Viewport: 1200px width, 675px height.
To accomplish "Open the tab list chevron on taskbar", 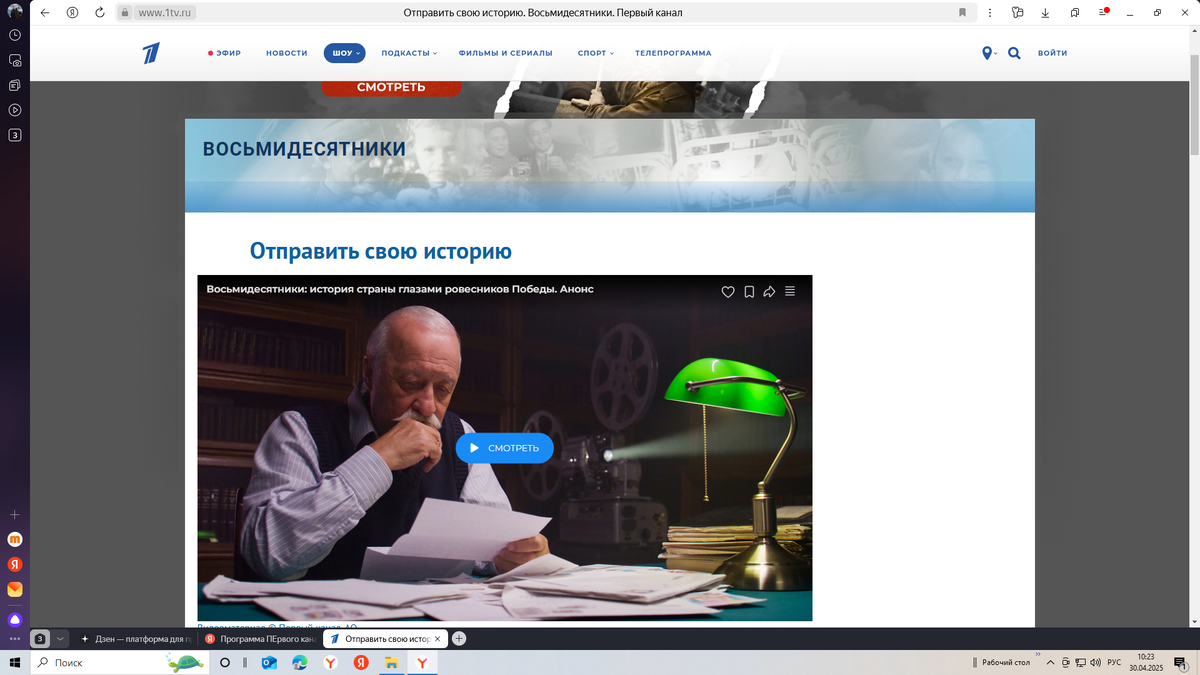I will point(61,638).
